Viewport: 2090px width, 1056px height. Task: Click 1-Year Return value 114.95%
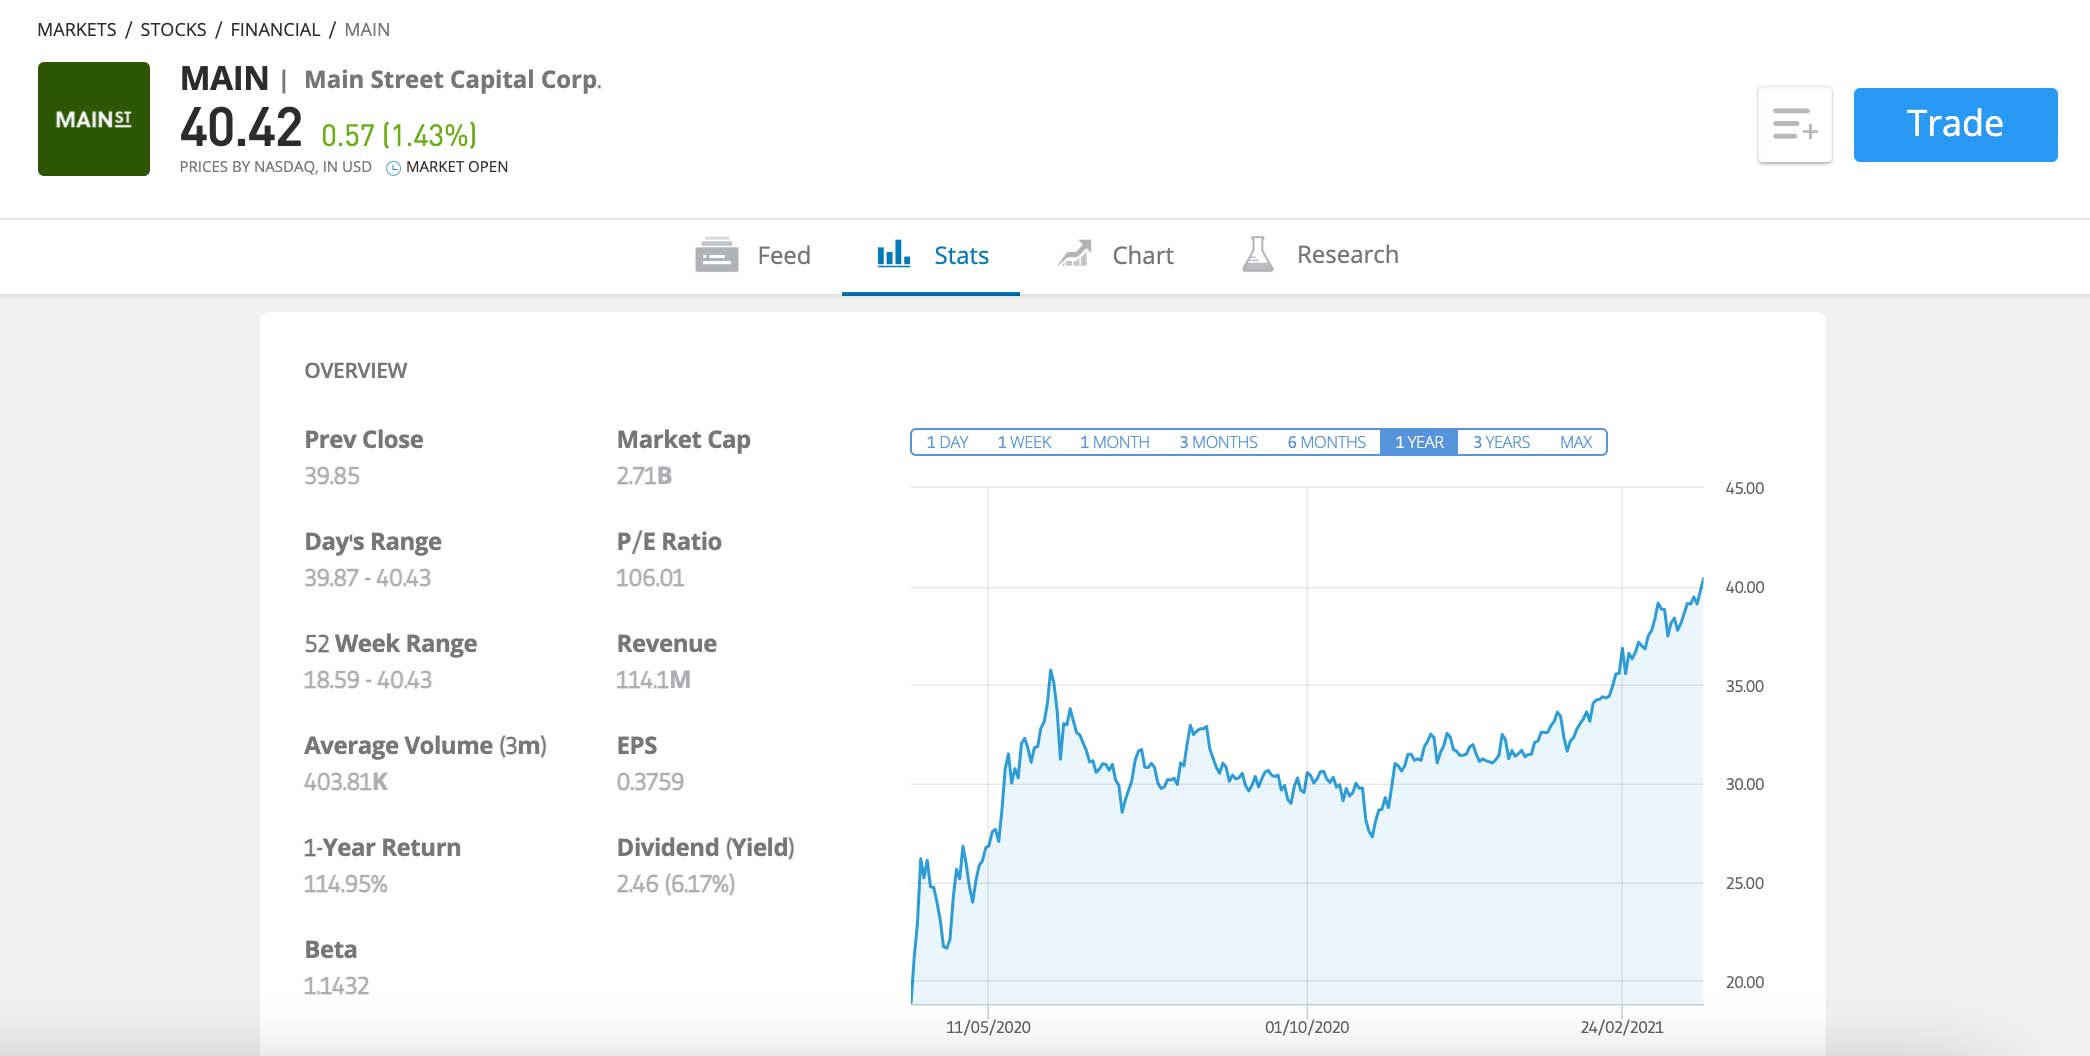[x=345, y=884]
